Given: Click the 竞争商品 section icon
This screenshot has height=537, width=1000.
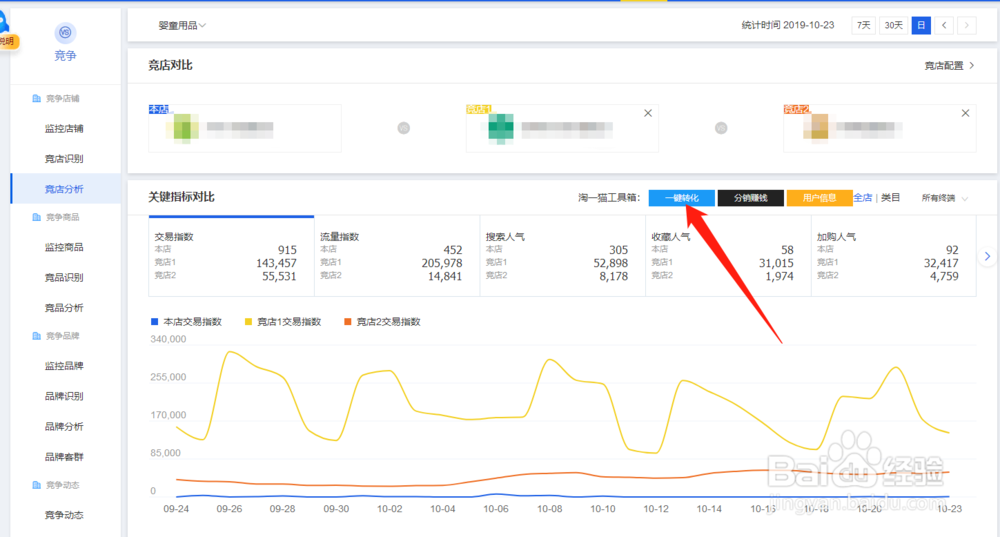Looking at the screenshot, I should (x=36, y=217).
